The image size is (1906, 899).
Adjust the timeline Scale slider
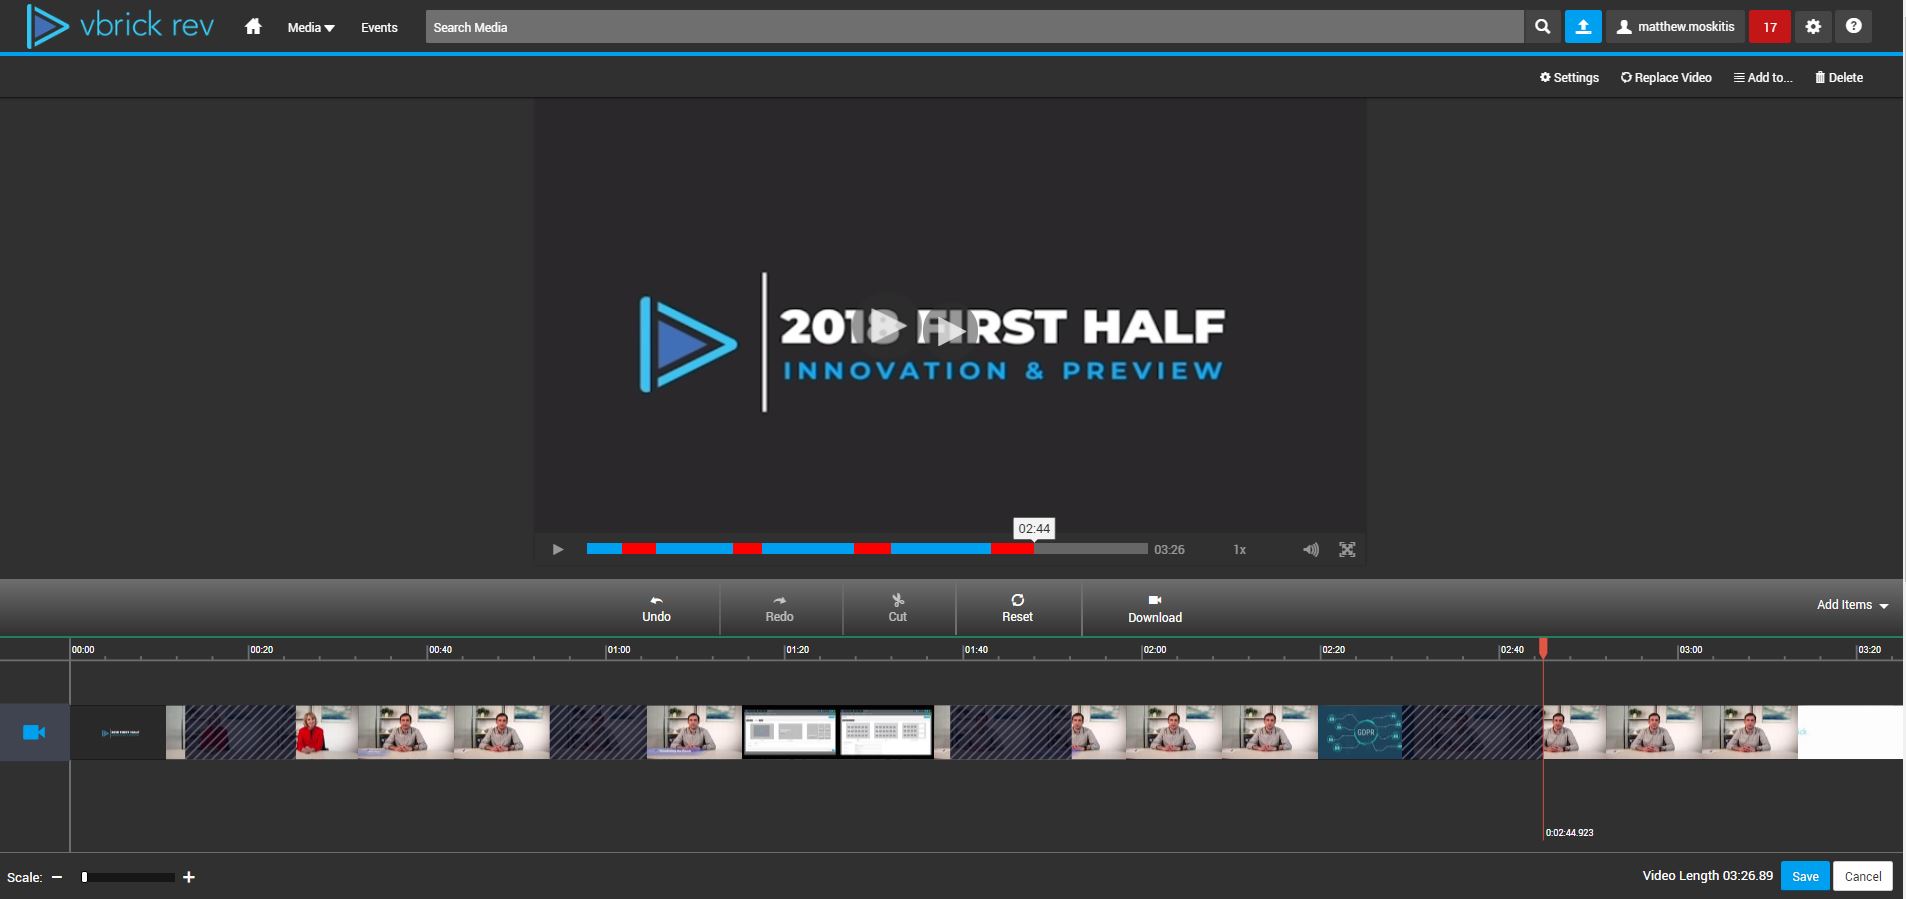click(x=128, y=877)
